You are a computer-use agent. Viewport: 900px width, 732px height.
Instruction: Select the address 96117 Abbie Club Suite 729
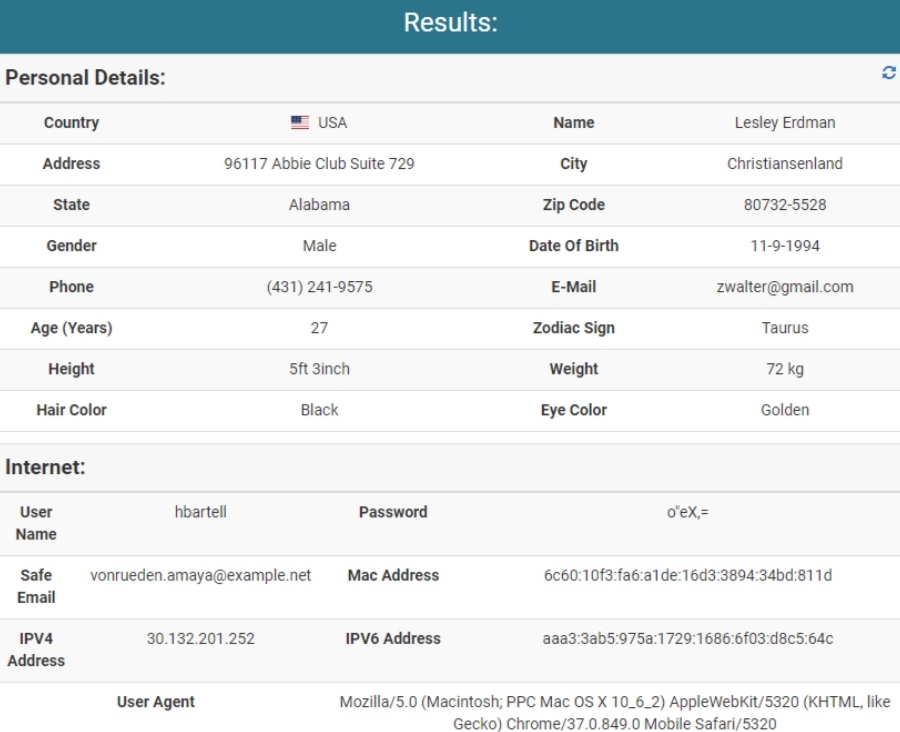pos(318,163)
